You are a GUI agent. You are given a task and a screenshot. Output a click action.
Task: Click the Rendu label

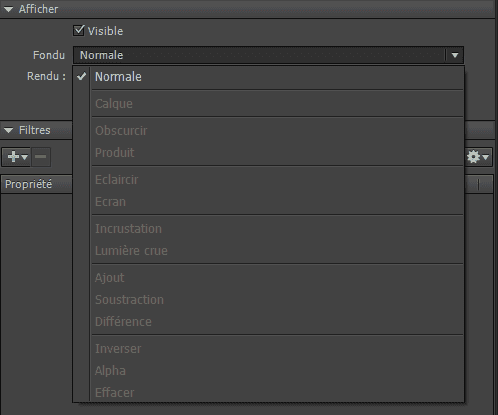pyautogui.click(x=46, y=76)
